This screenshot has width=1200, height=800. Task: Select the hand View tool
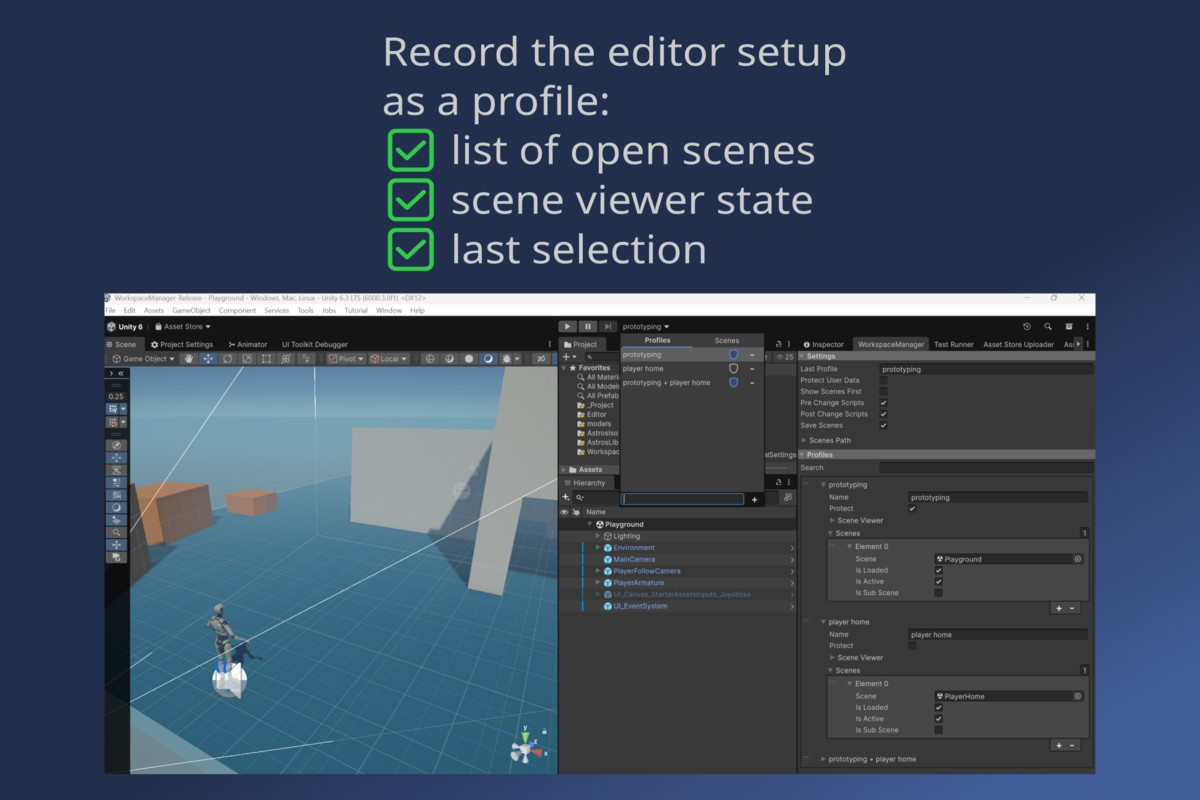tap(189, 358)
